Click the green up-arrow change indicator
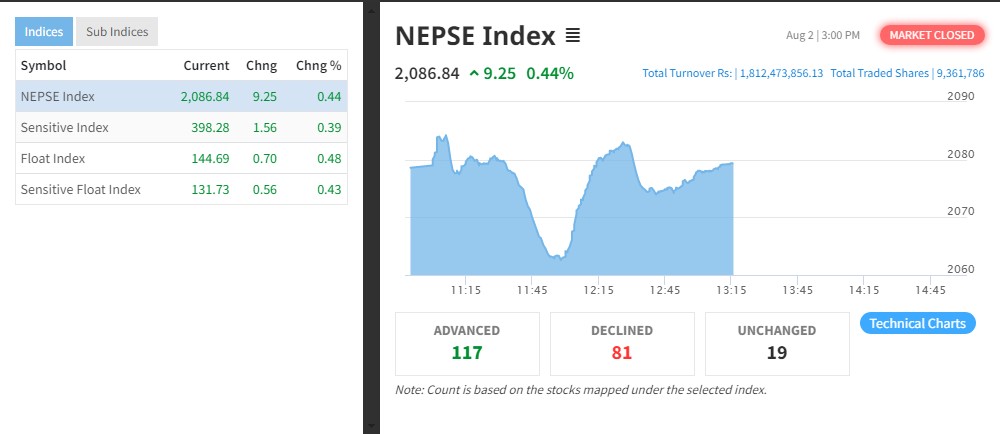 point(473,73)
